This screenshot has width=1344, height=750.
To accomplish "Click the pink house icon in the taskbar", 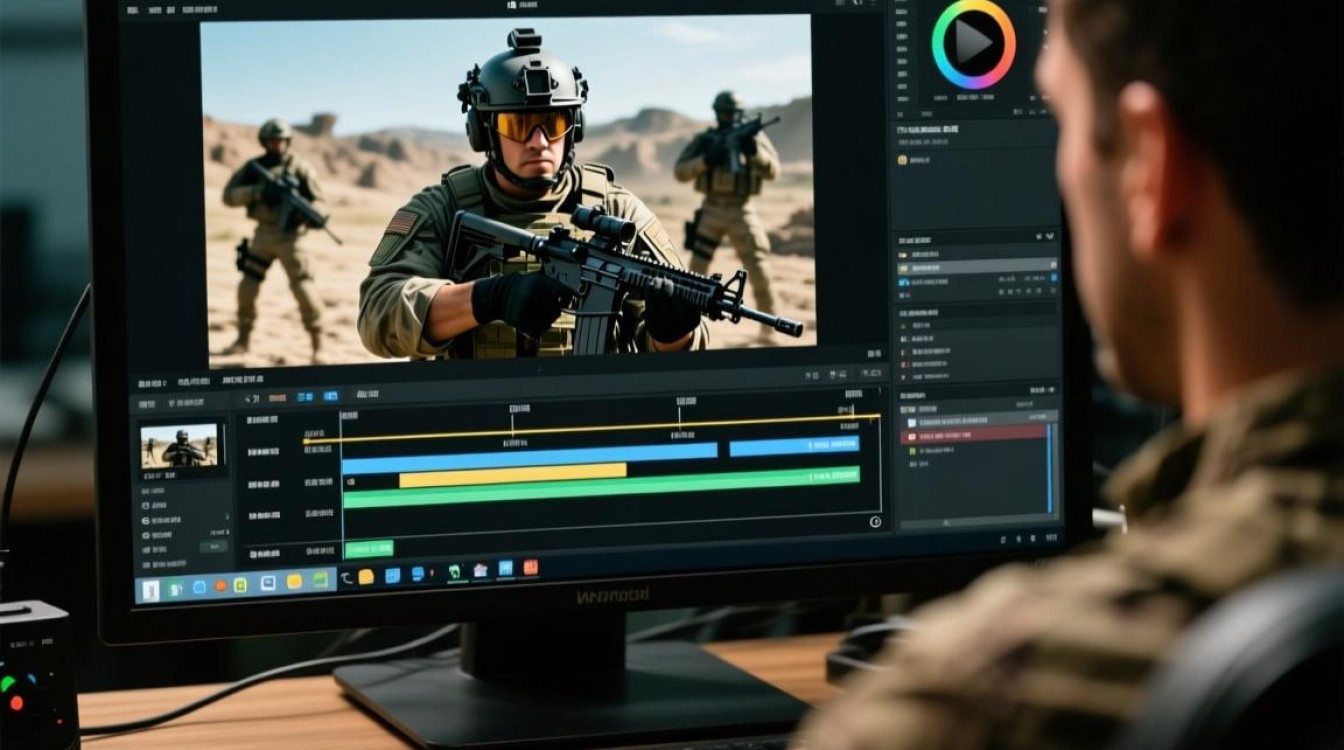I will point(480,570).
